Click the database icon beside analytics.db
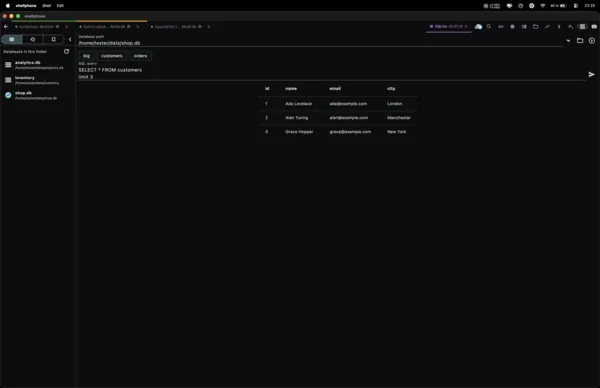The height and width of the screenshot is (388, 600). click(x=8, y=65)
